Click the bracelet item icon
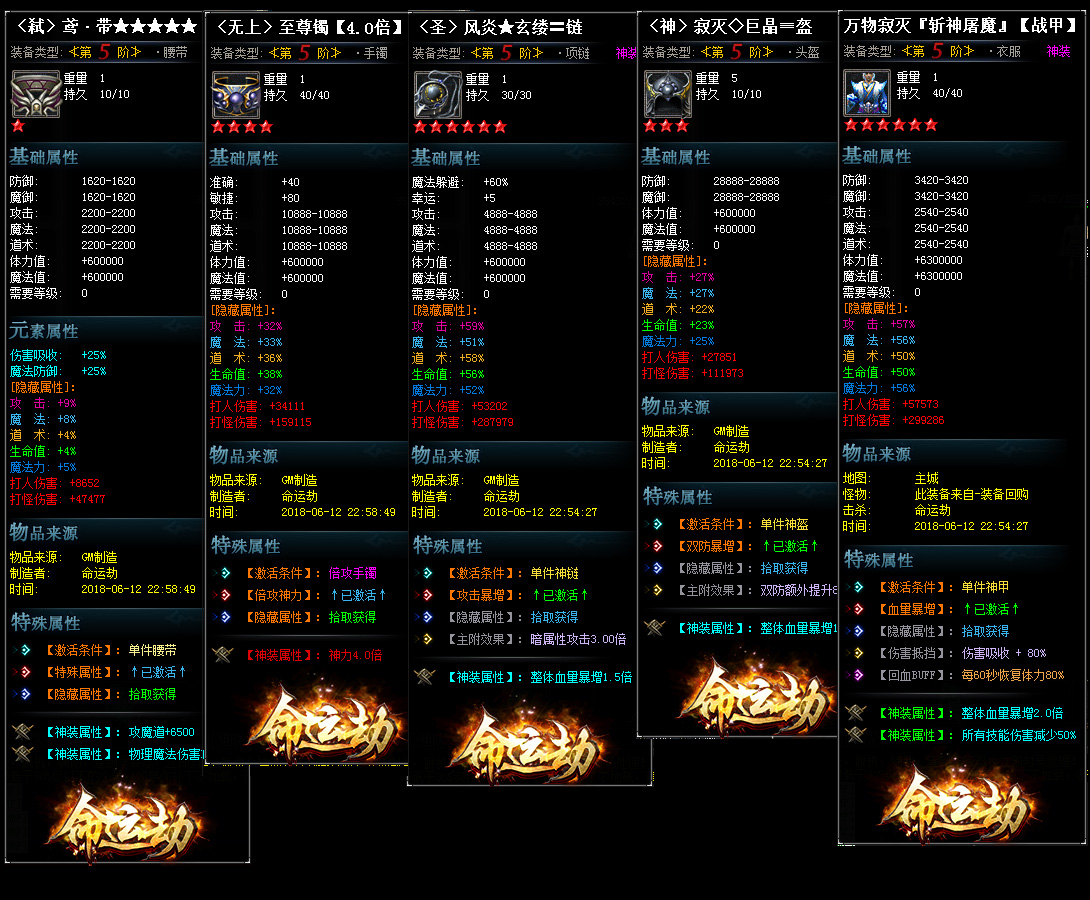The height and width of the screenshot is (900, 1090). point(236,96)
